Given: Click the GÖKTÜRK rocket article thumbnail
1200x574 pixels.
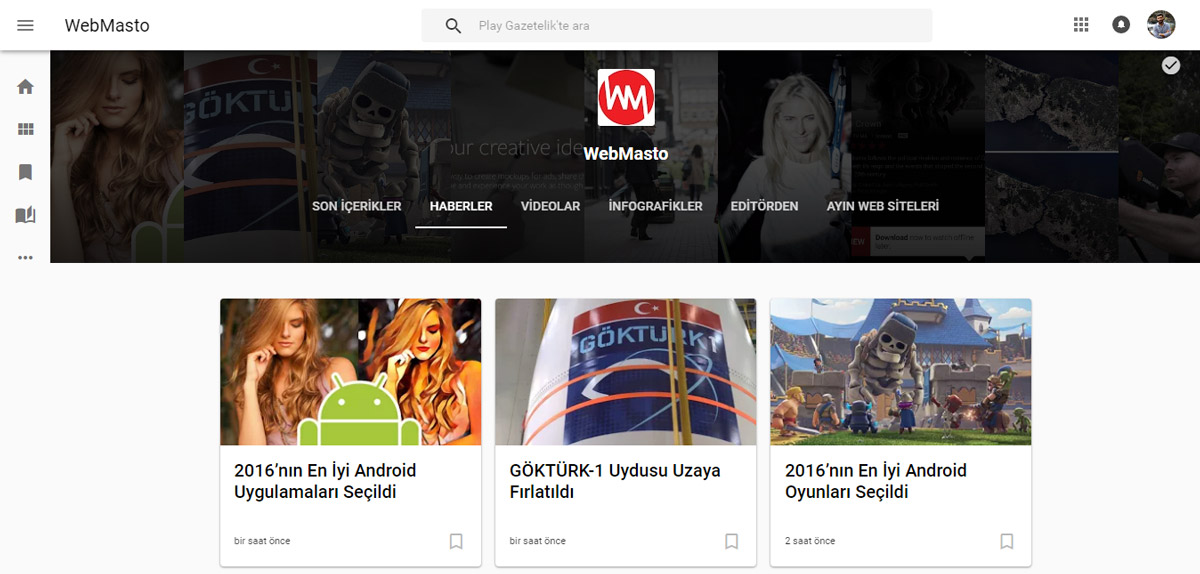Looking at the screenshot, I should click(x=626, y=372).
